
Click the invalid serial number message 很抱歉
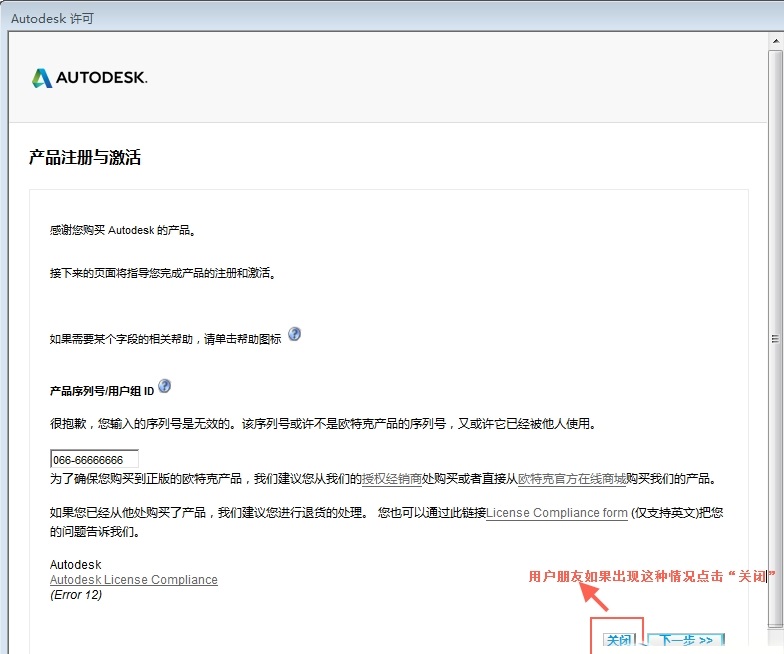pos(323,424)
